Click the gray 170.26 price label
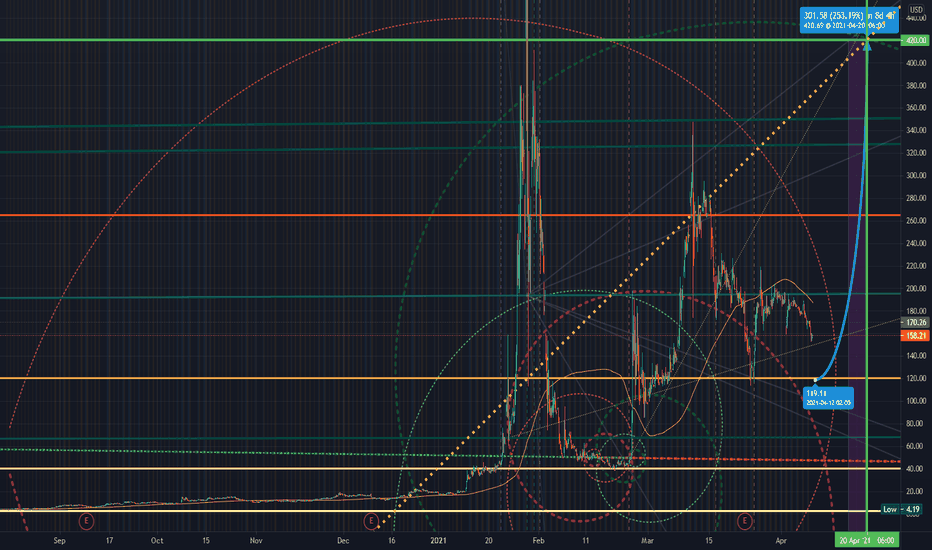The width and height of the screenshot is (932, 550). 914,322
